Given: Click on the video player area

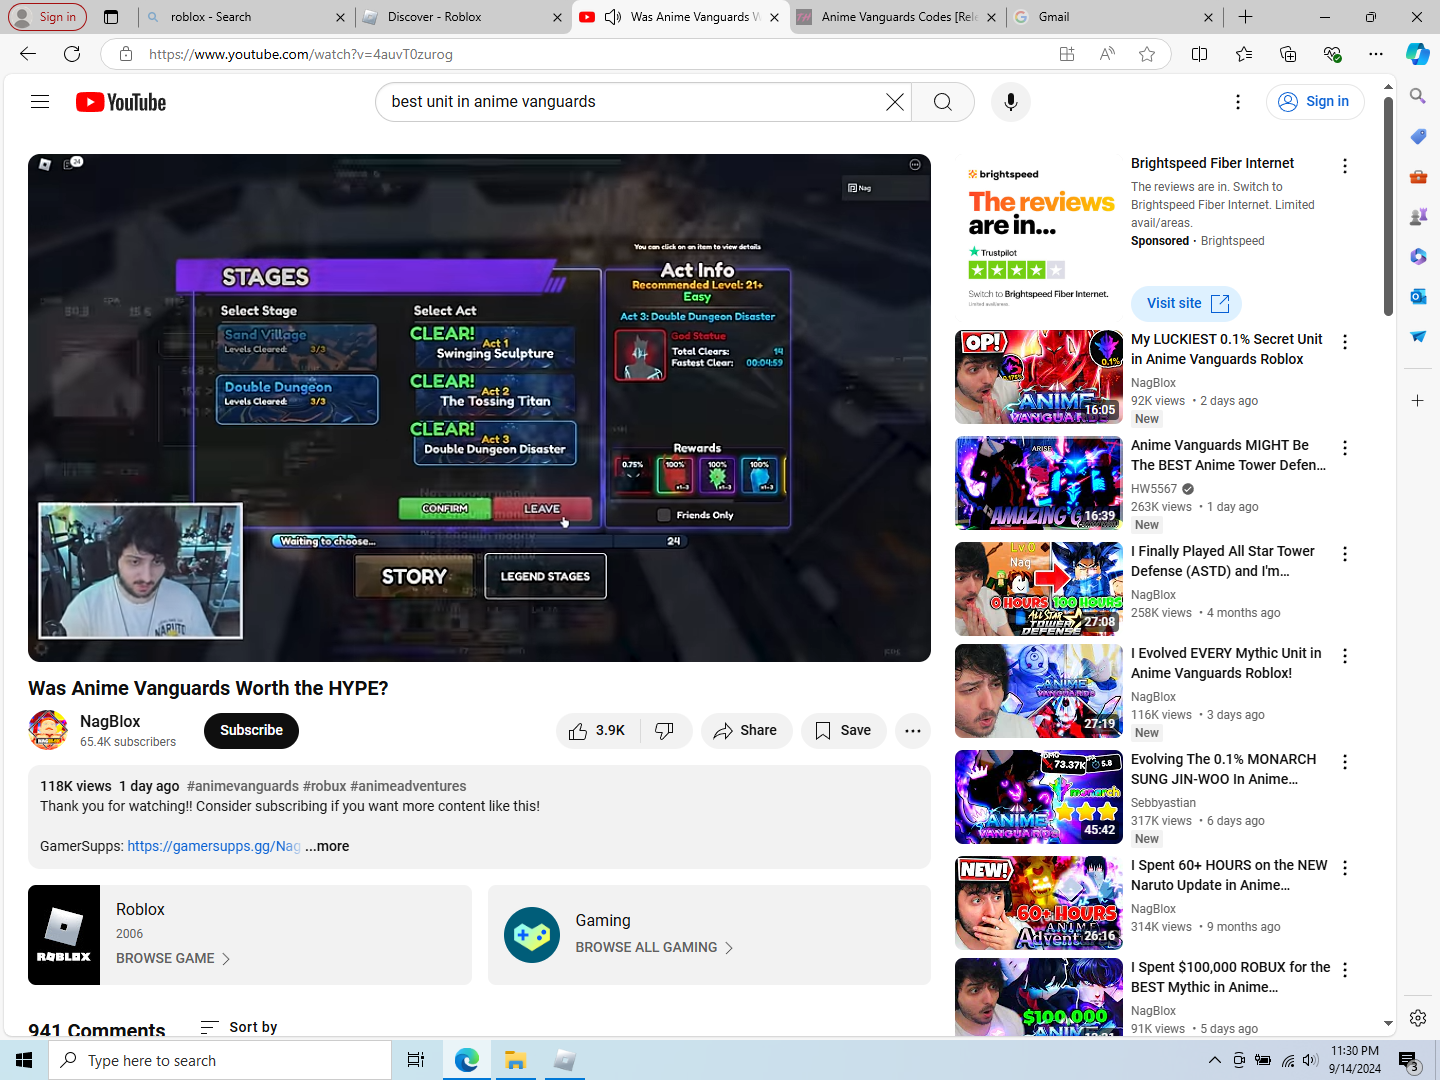Looking at the screenshot, I should pos(479,408).
